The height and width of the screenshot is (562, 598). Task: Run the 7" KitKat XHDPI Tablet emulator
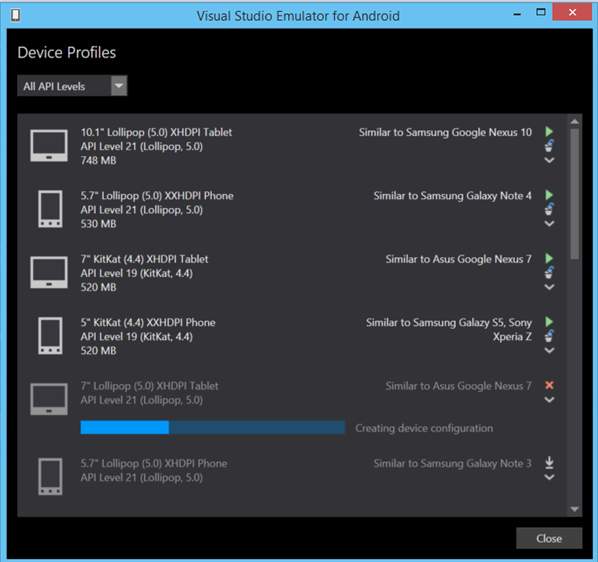(549, 258)
